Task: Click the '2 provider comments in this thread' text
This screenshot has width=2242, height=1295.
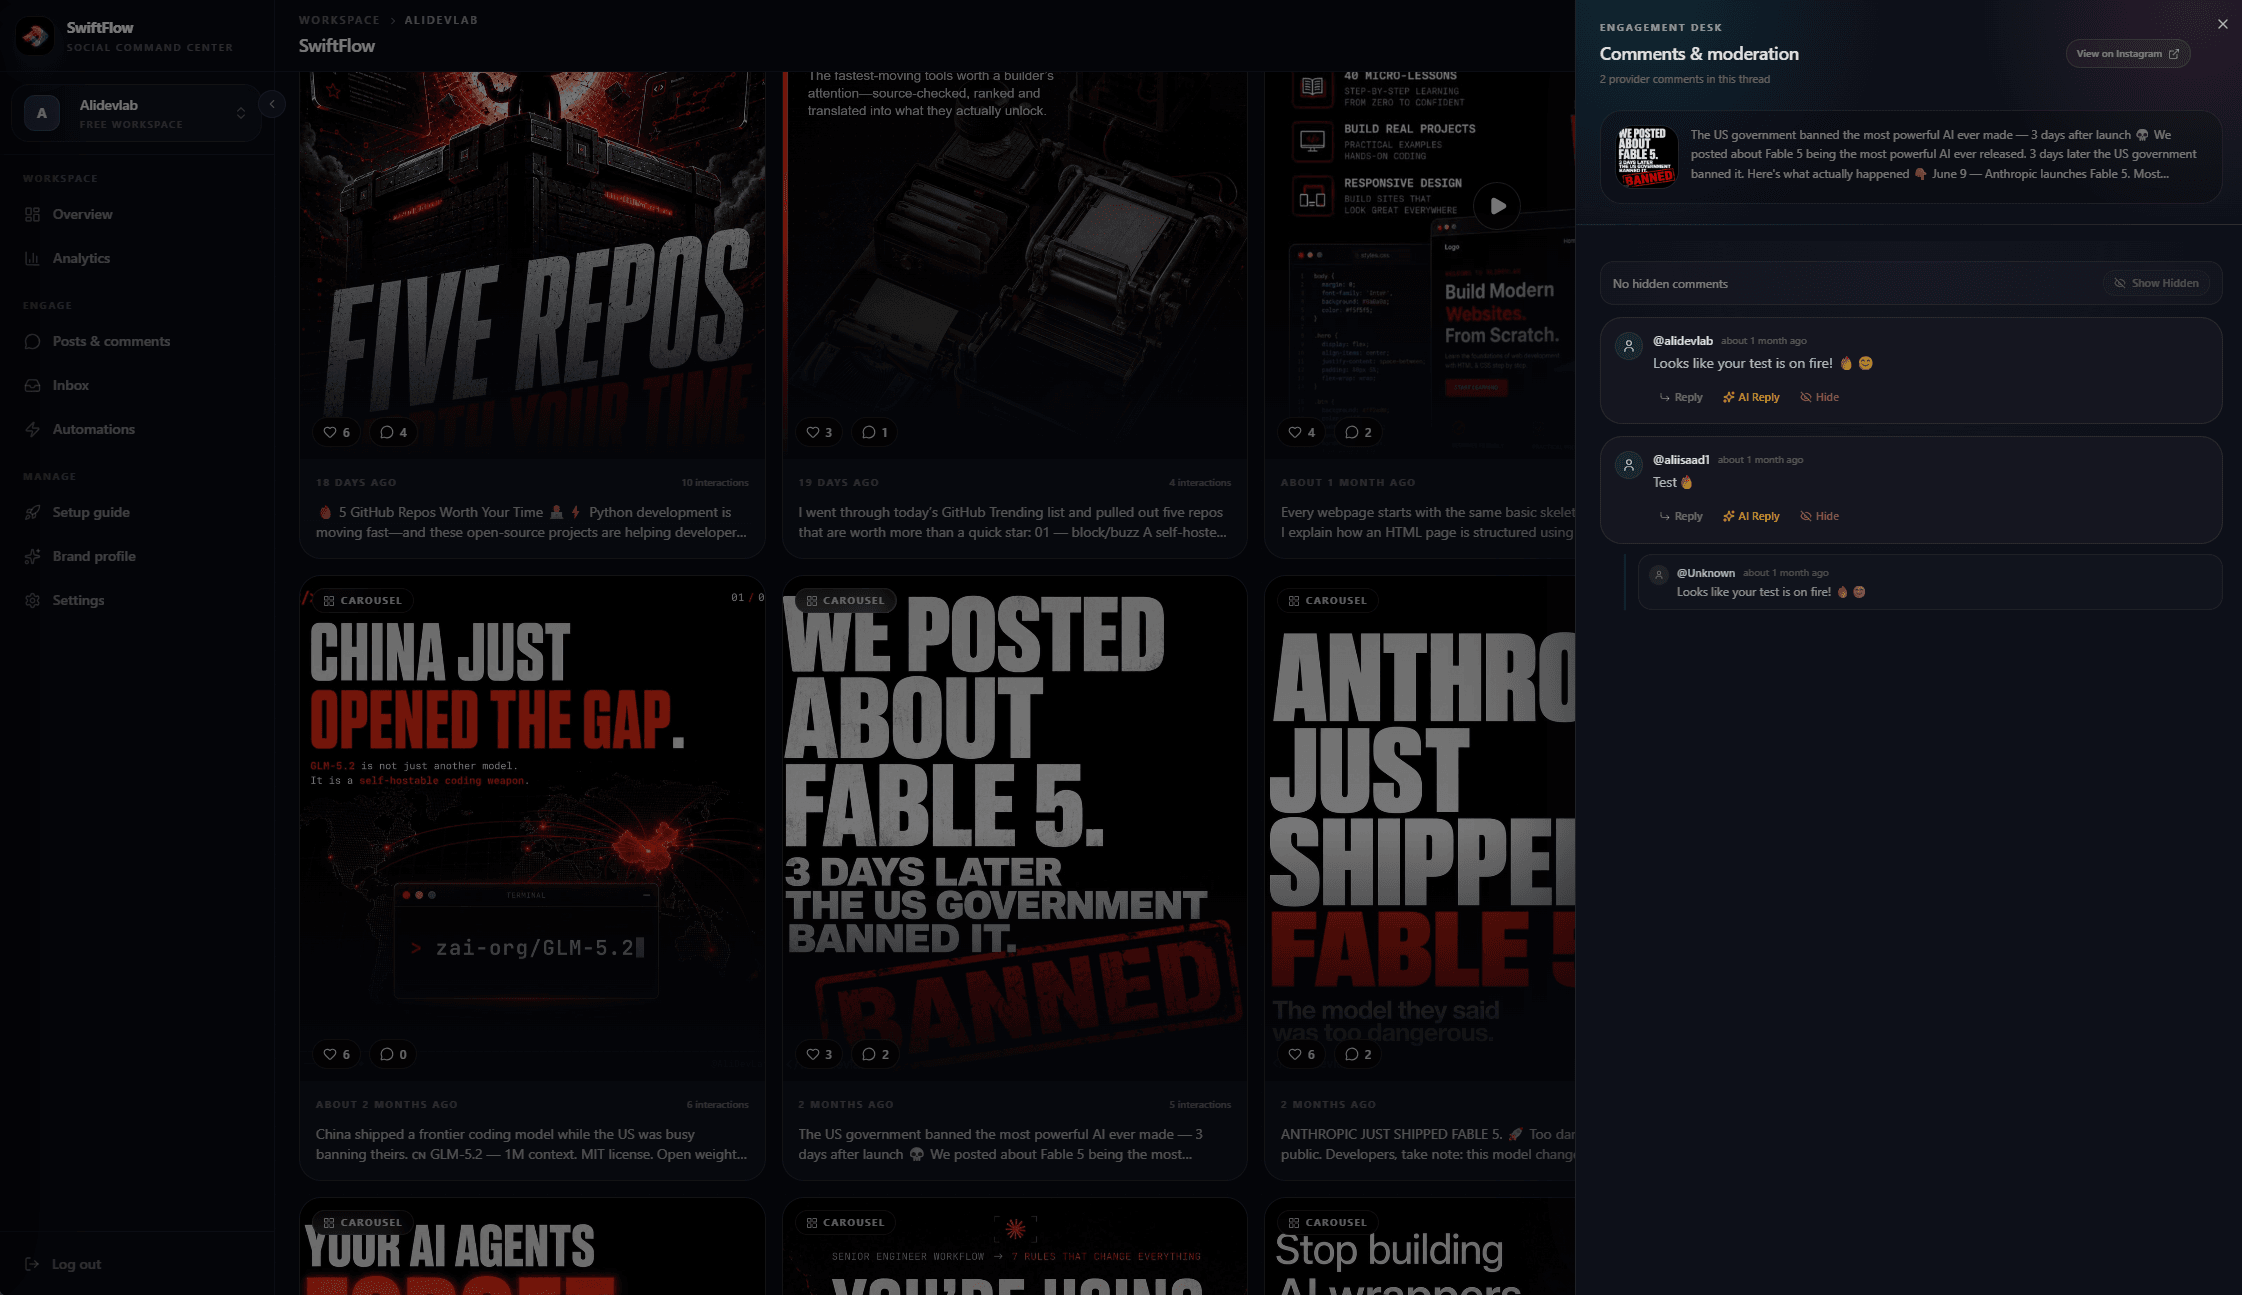Action: (x=1684, y=79)
